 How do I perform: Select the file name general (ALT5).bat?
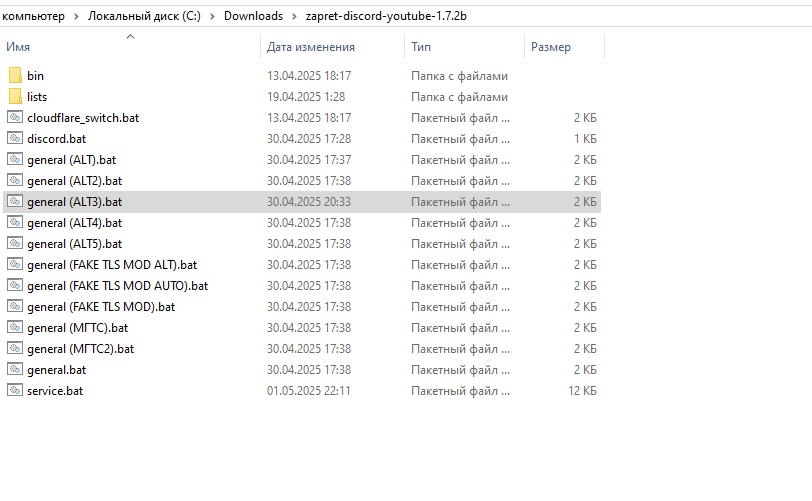point(75,244)
